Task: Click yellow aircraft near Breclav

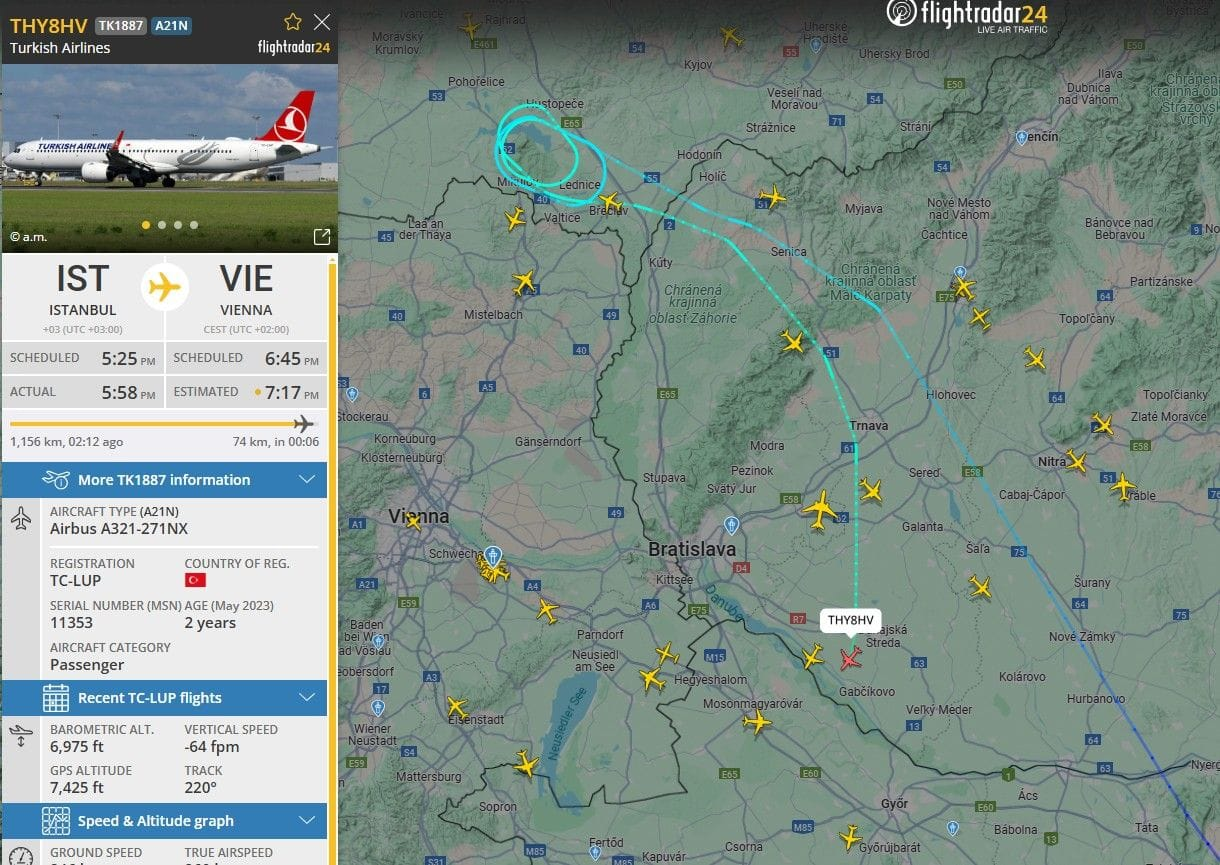Action: tap(609, 202)
